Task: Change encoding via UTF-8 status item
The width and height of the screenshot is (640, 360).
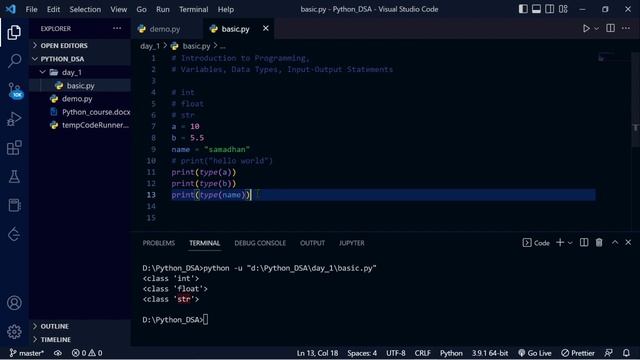Action: point(396,353)
